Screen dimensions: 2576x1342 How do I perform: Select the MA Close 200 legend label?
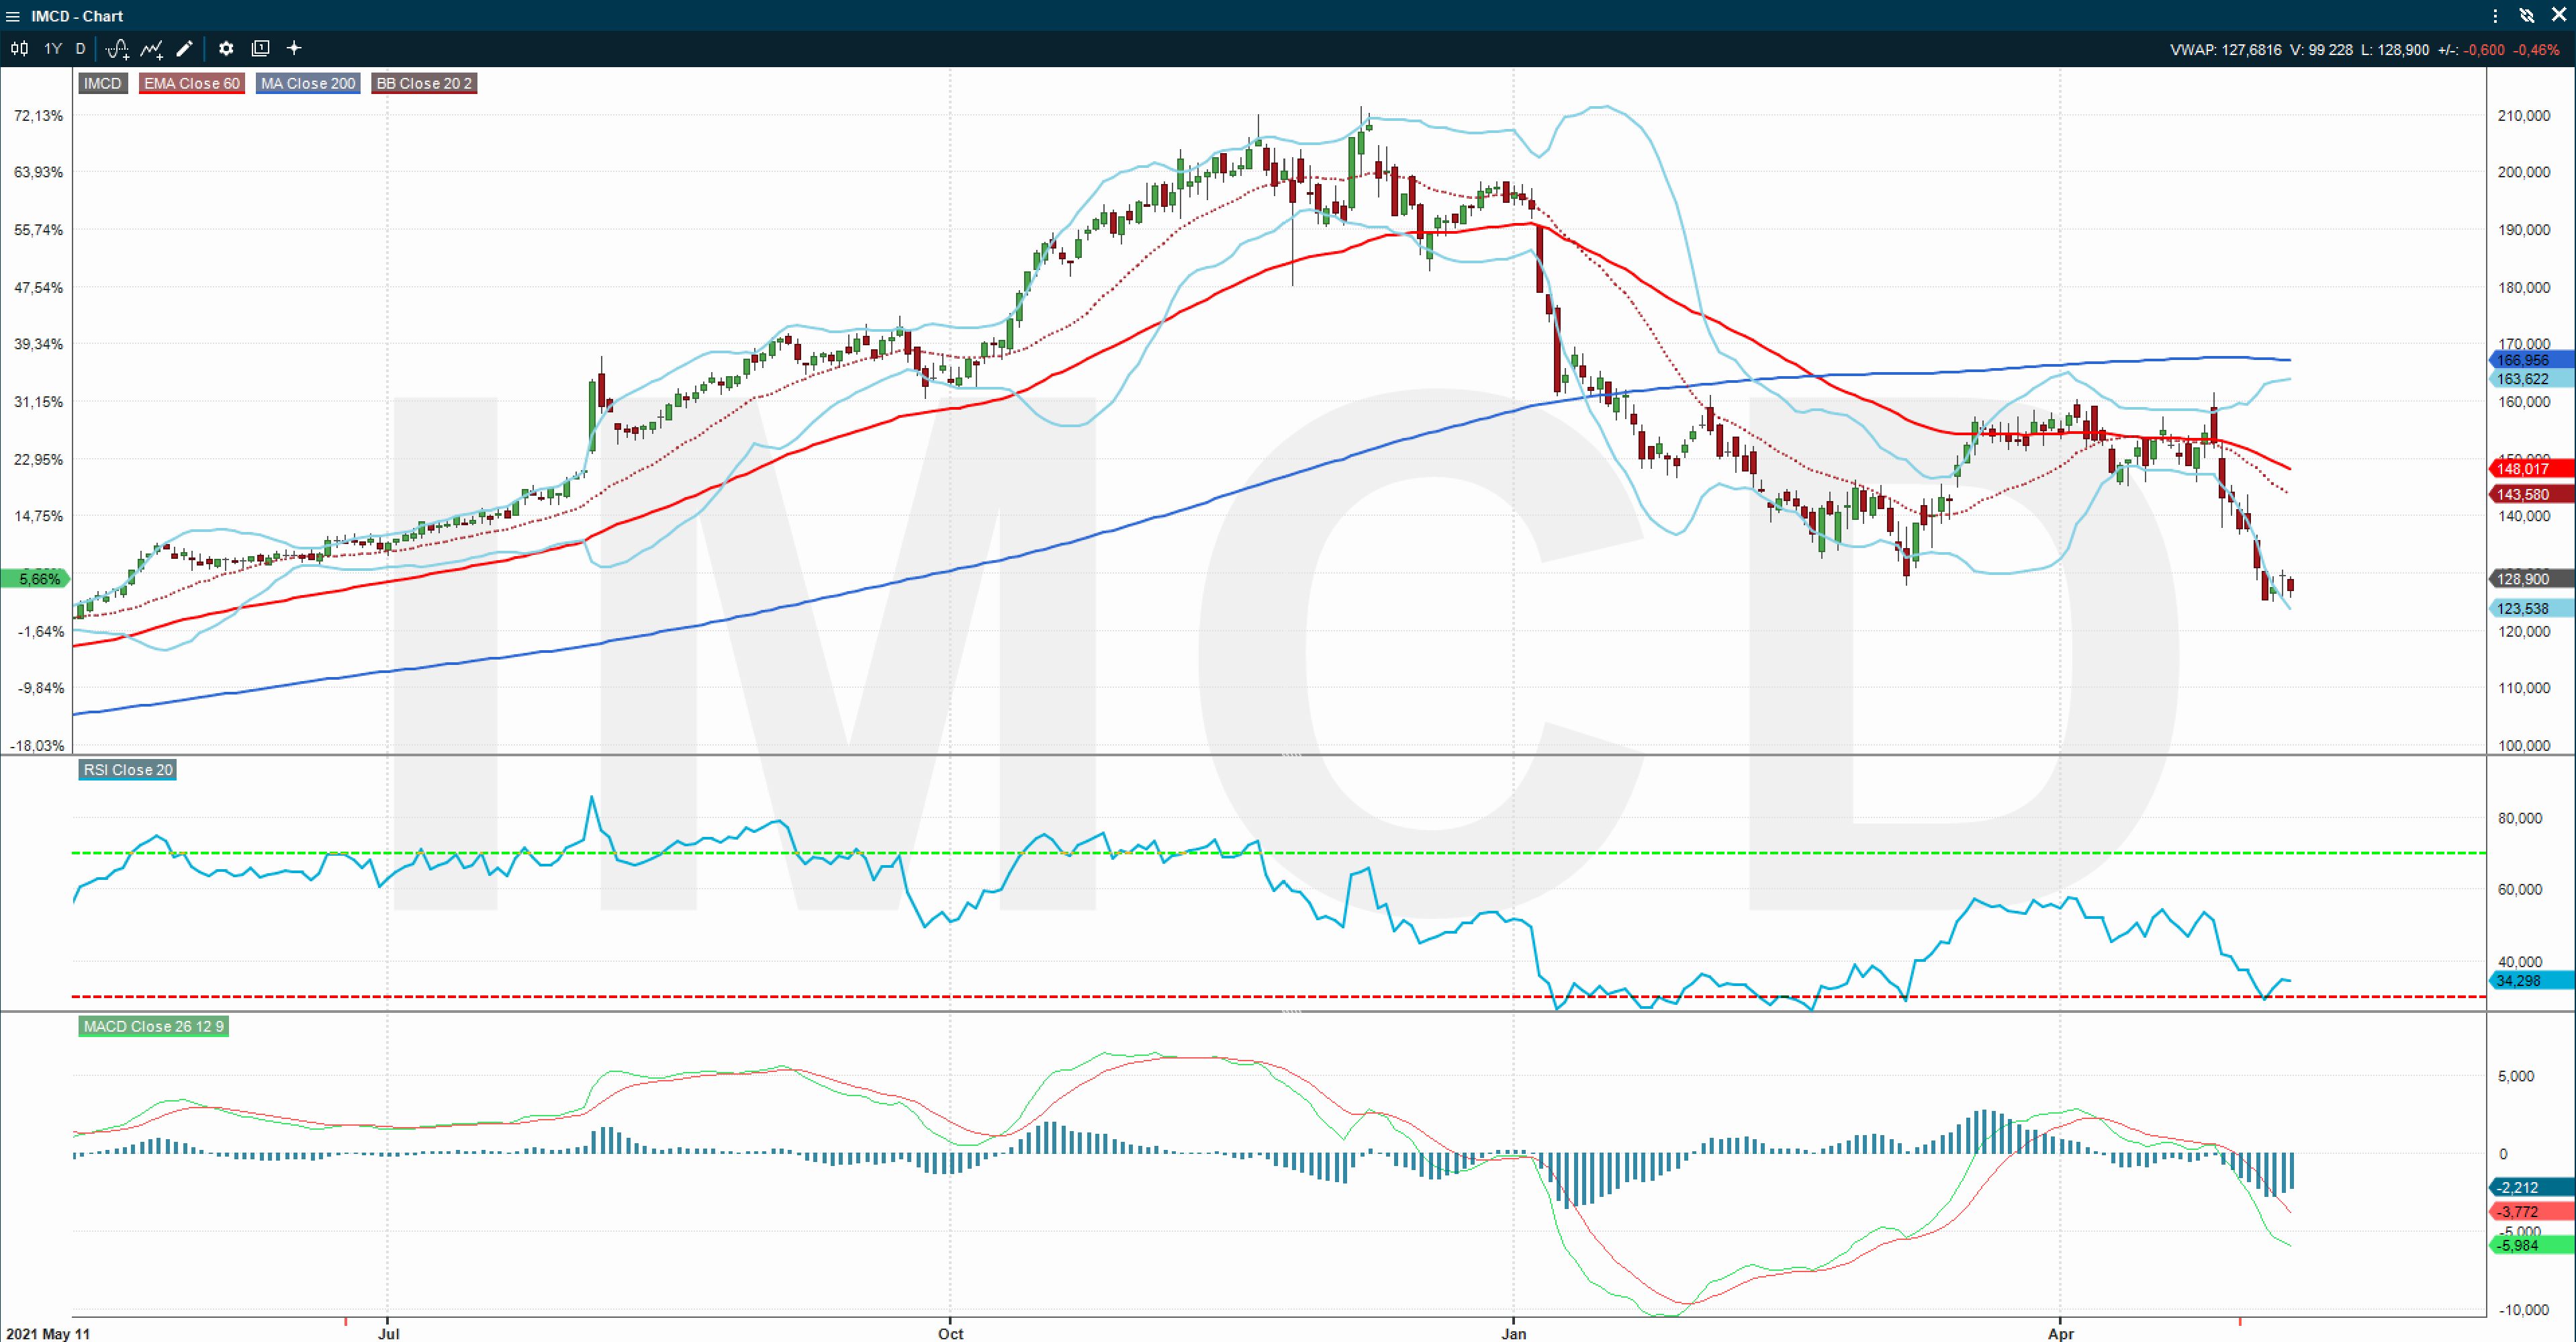tap(308, 83)
